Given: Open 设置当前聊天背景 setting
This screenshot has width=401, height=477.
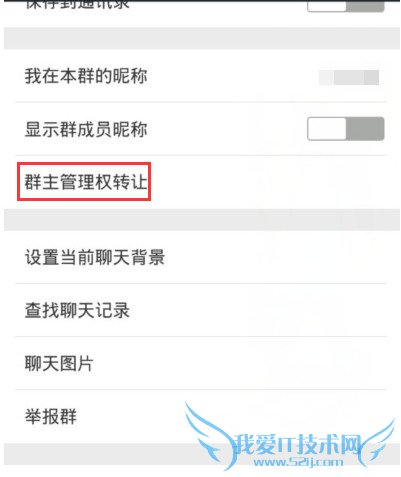Looking at the screenshot, I should [200, 257].
